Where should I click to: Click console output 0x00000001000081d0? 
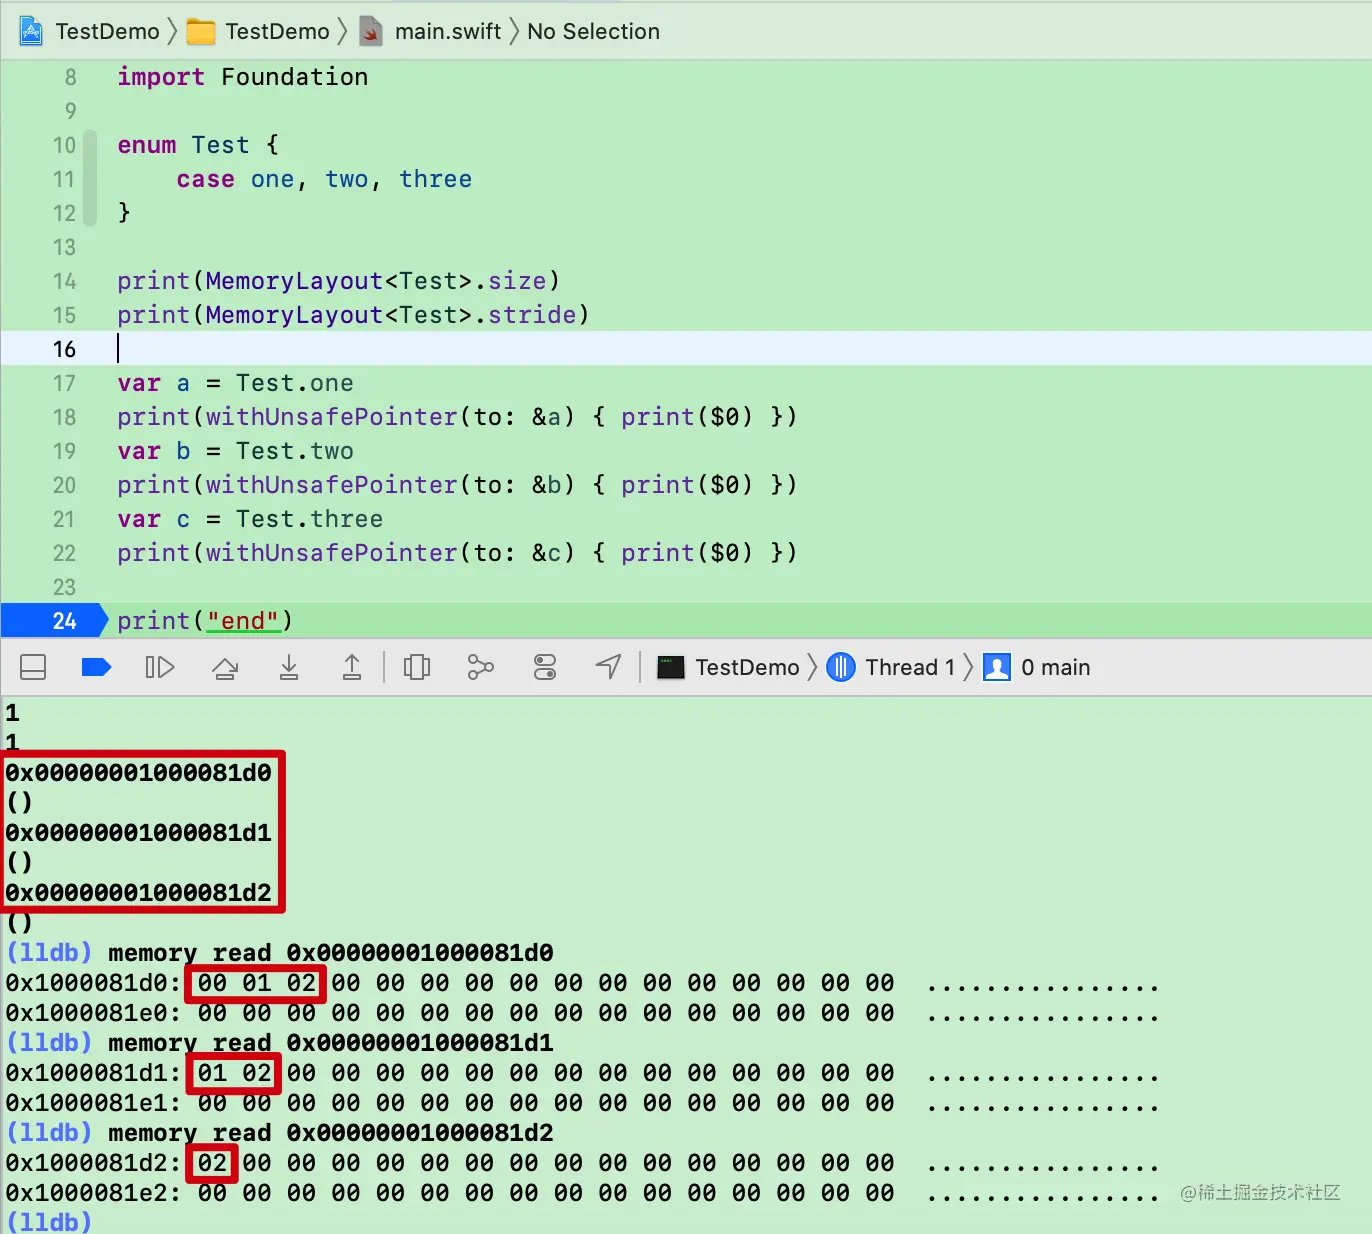(x=139, y=773)
